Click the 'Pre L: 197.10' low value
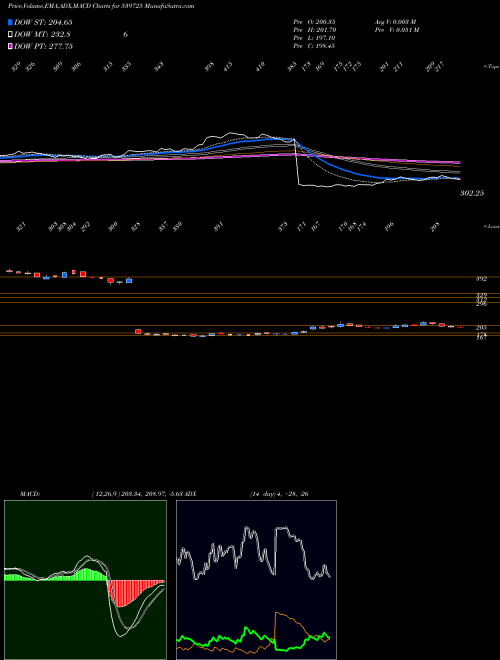The image size is (500, 660). coord(314,38)
